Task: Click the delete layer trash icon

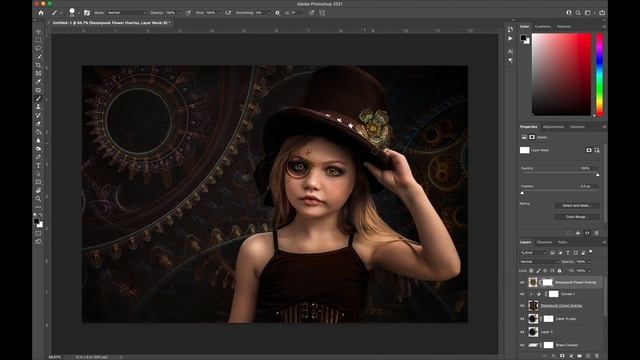Action: 597,356
